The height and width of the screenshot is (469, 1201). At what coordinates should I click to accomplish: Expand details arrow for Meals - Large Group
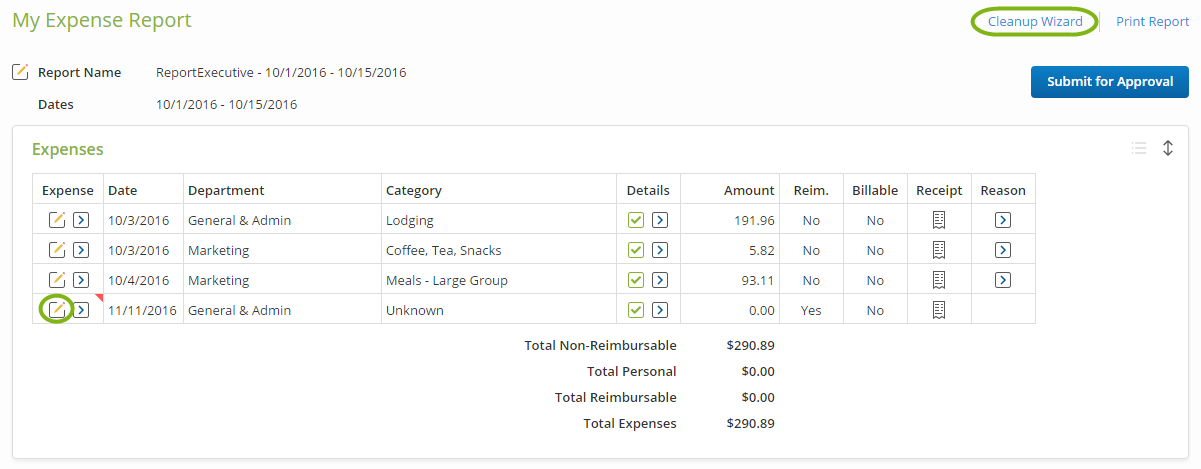[x=660, y=280]
